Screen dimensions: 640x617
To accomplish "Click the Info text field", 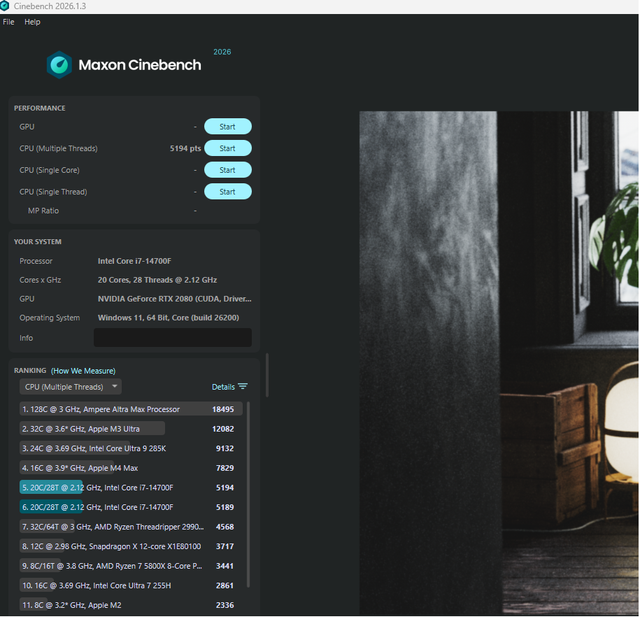I will 173,337.
